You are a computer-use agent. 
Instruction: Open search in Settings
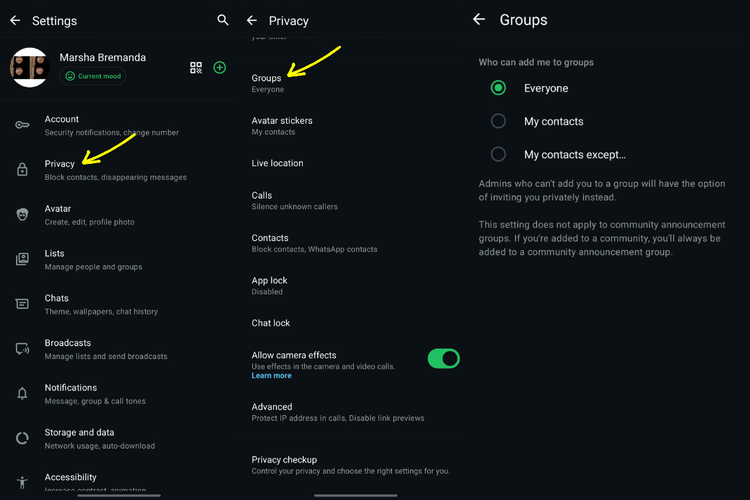[x=222, y=20]
